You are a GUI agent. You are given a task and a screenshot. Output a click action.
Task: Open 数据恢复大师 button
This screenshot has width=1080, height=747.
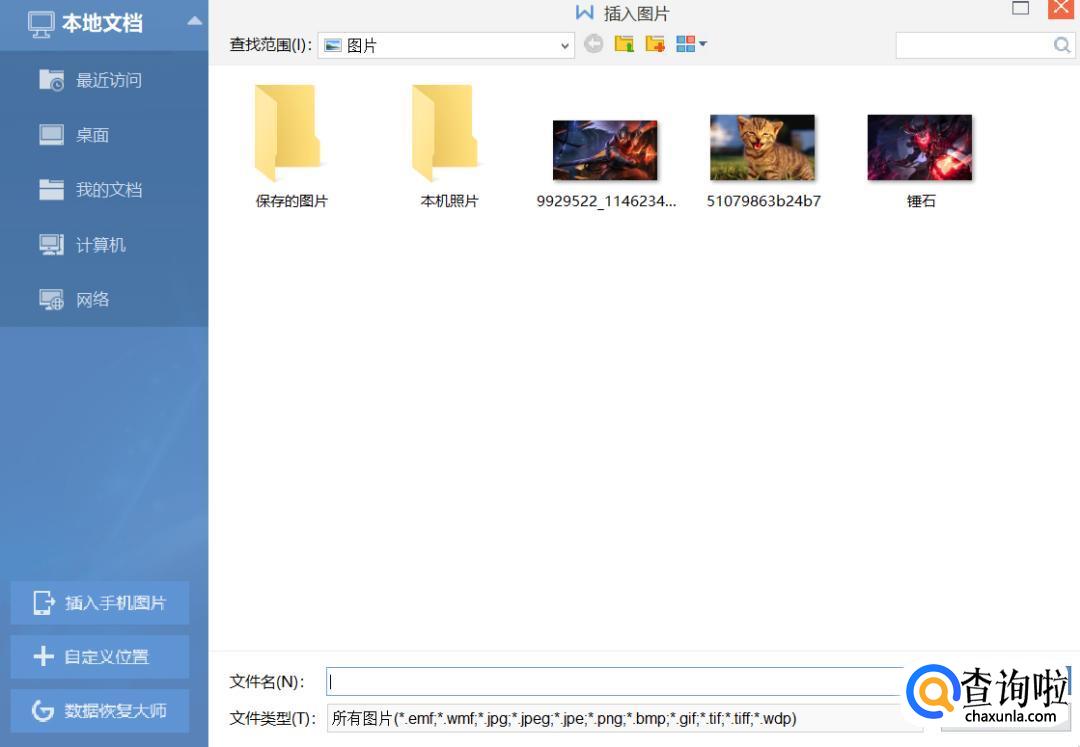point(100,711)
